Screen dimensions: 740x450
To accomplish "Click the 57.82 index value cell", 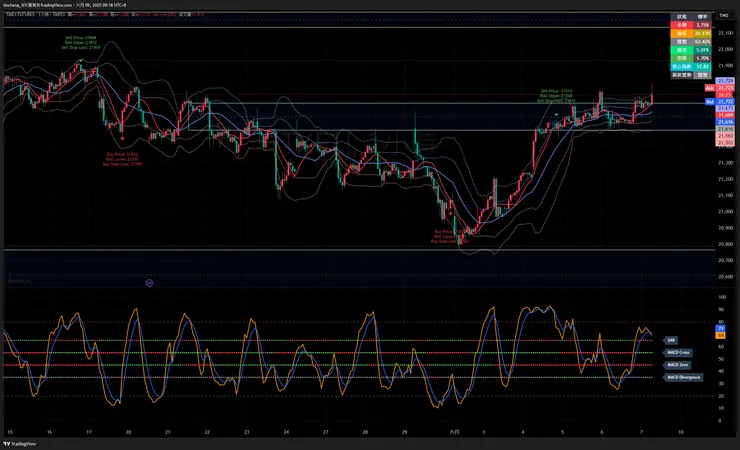I will coord(702,67).
